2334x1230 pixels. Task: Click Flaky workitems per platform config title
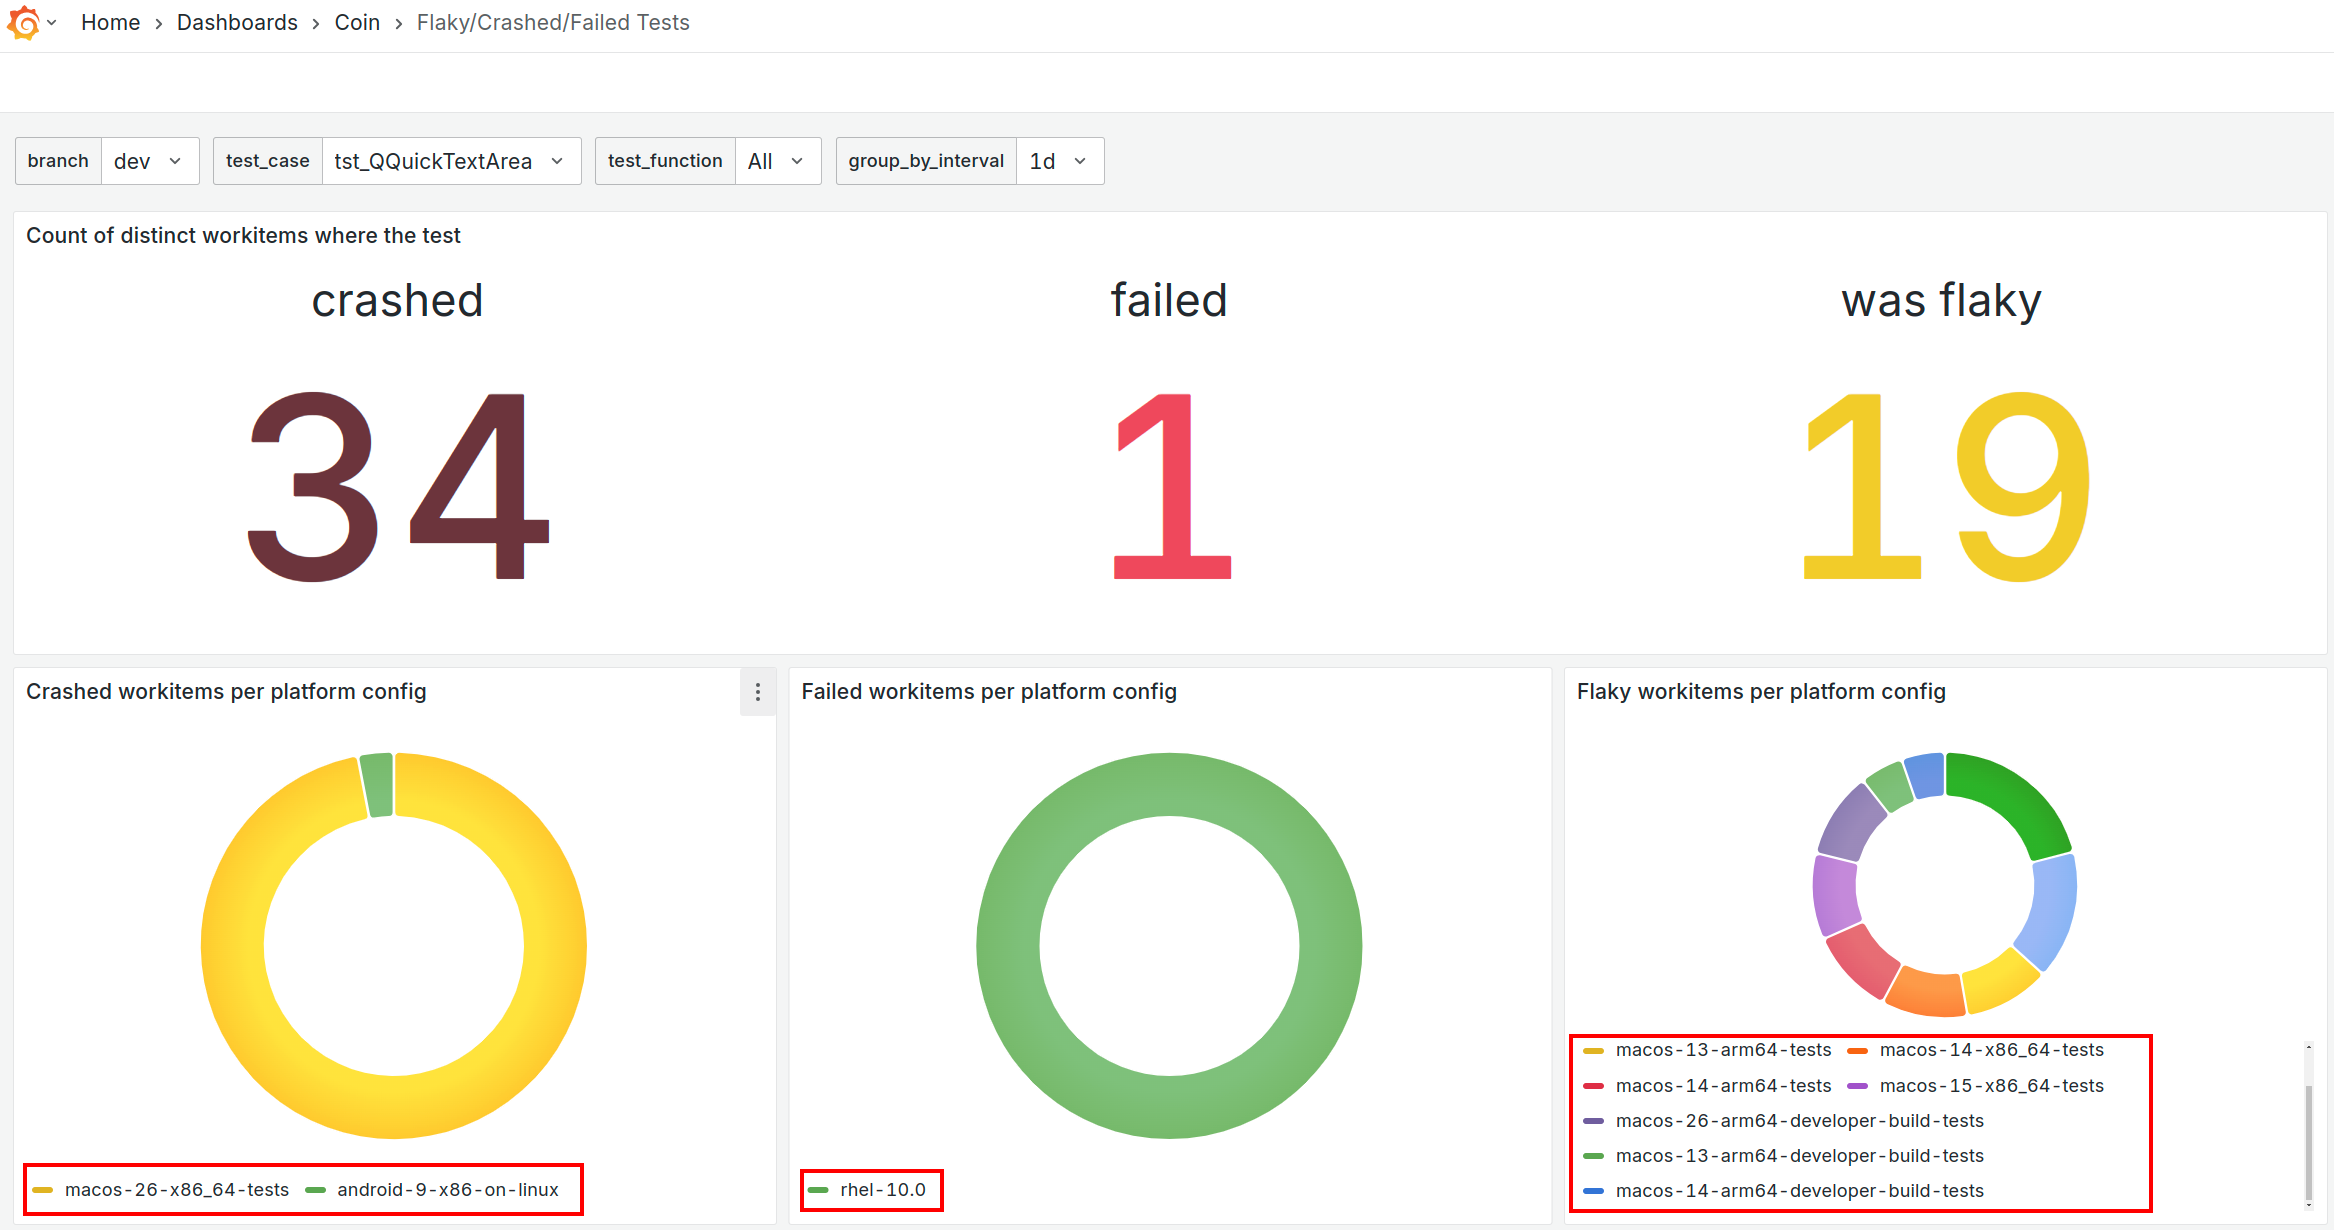click(x=1760, y=692)
